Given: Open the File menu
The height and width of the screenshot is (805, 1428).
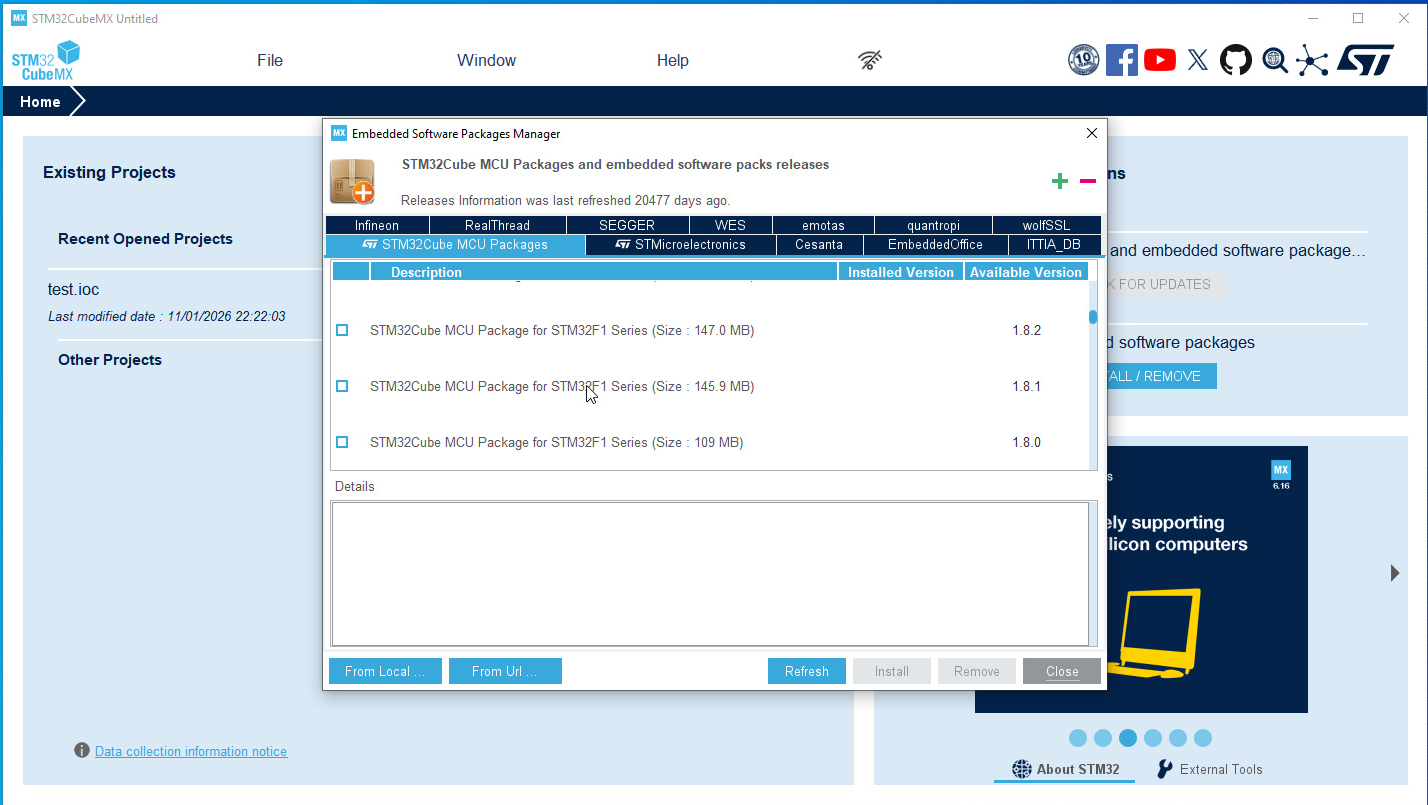Looking at the screenshot, I should (270, 60).
